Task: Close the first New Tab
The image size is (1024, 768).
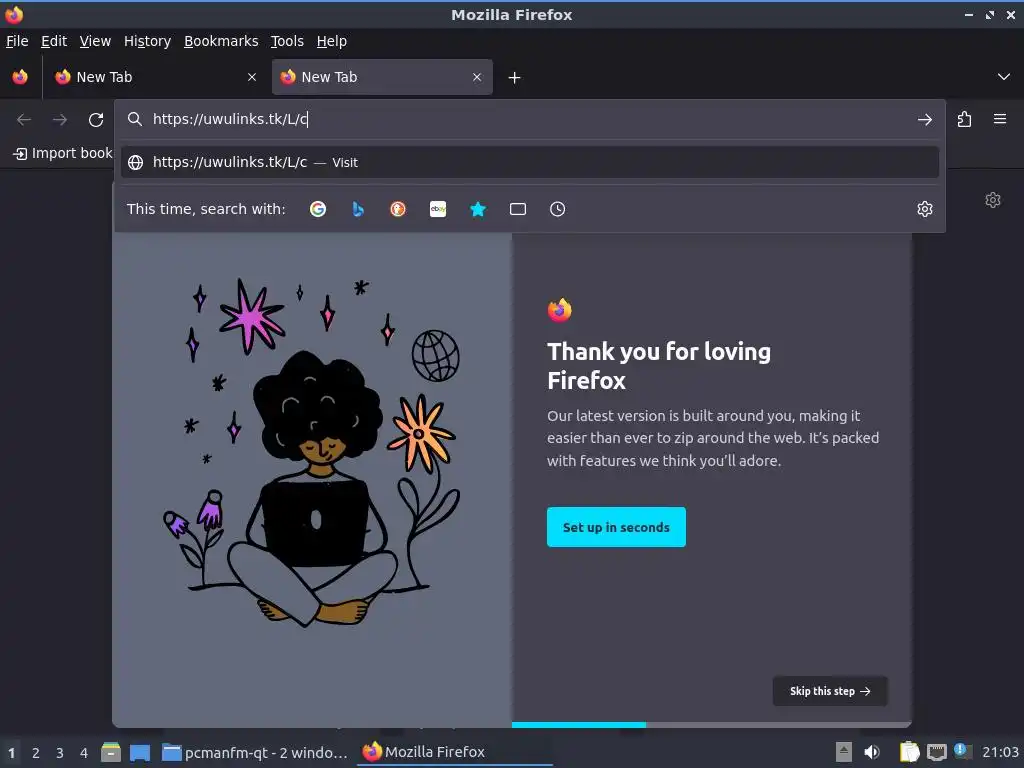Action: pyautogui.click(x=252, y=77)
